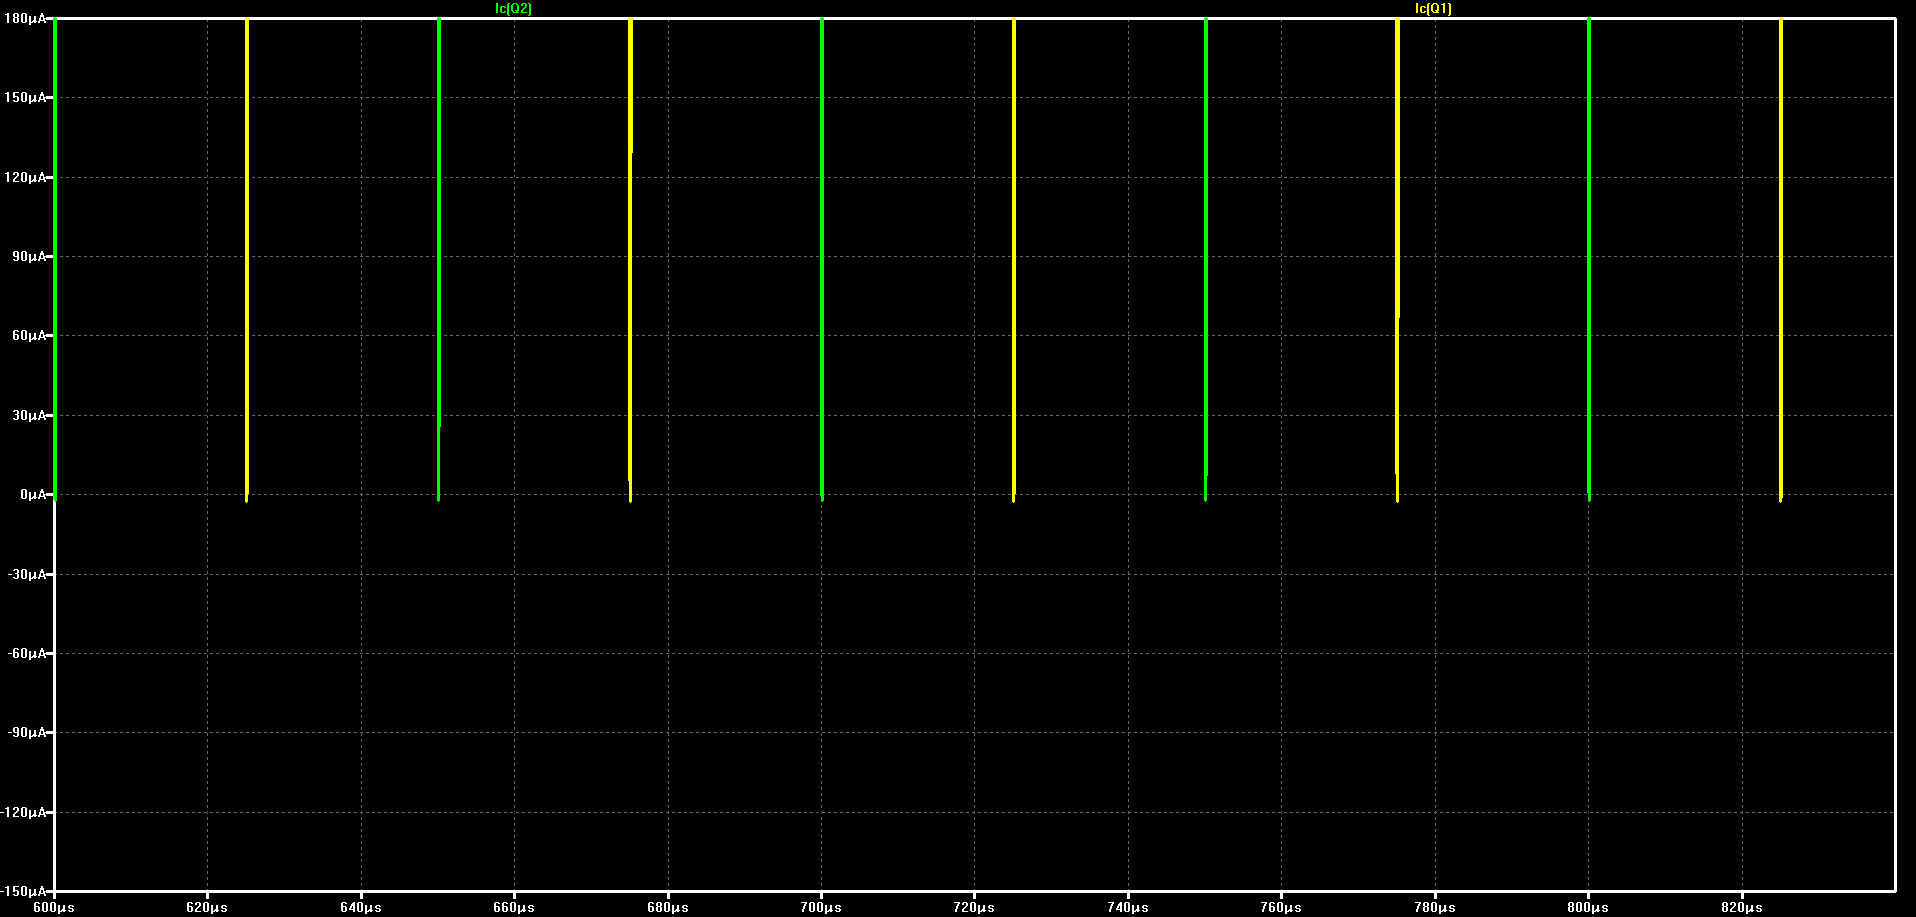Image resolution: width=1916 pixels, height=917 pixels.
Task: Click the 180µA vertical axis label
Action: (x=24, y=19)
